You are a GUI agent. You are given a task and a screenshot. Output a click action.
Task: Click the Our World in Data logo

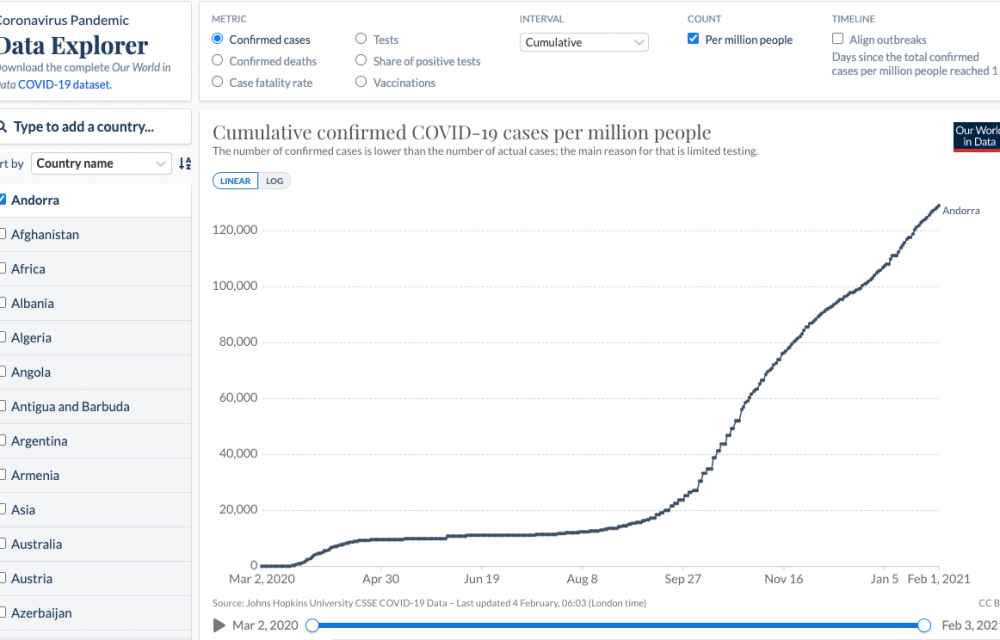click(x=976, y=137)
